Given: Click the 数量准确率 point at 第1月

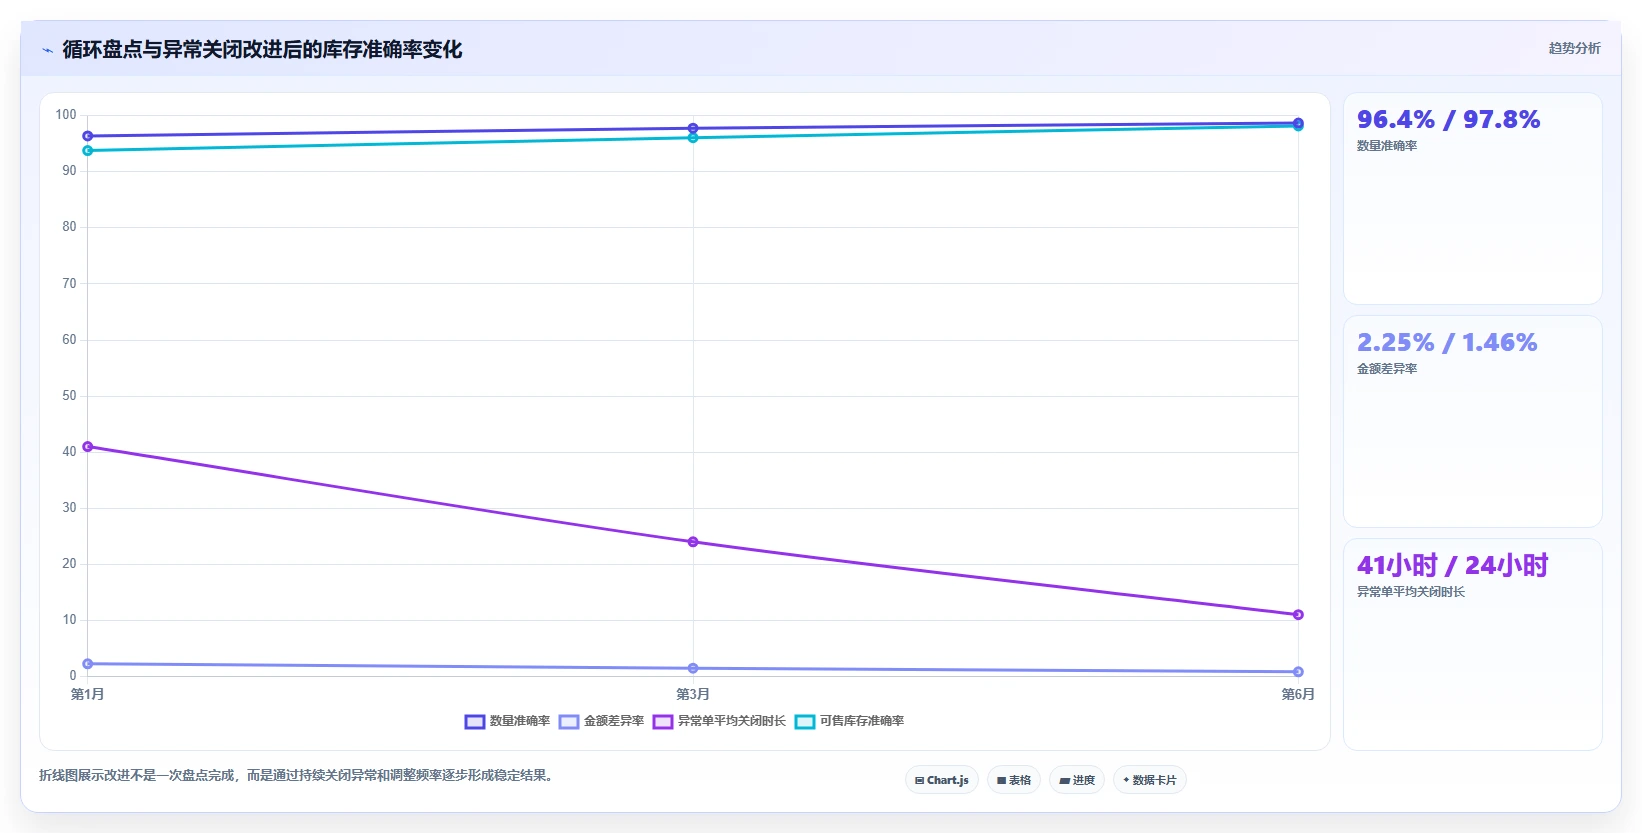Looking at the screenshot, I should point(88,136).
